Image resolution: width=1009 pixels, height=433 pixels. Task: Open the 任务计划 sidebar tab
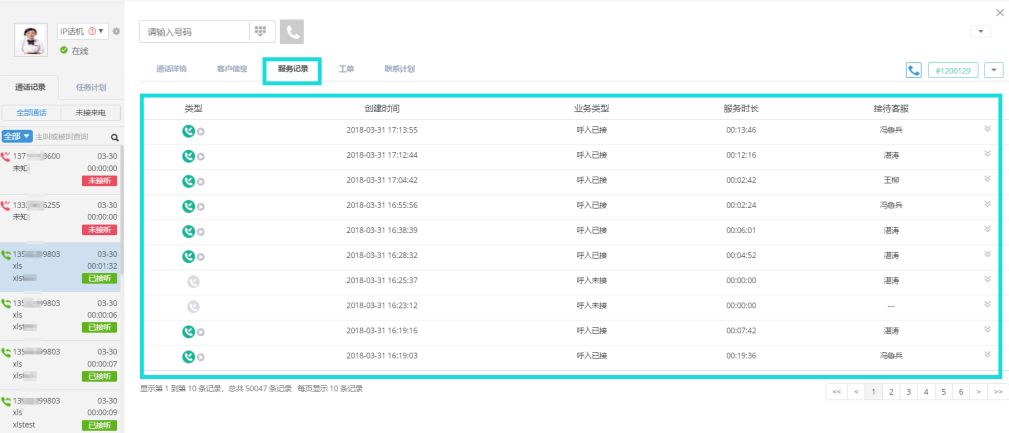(91, 88)
